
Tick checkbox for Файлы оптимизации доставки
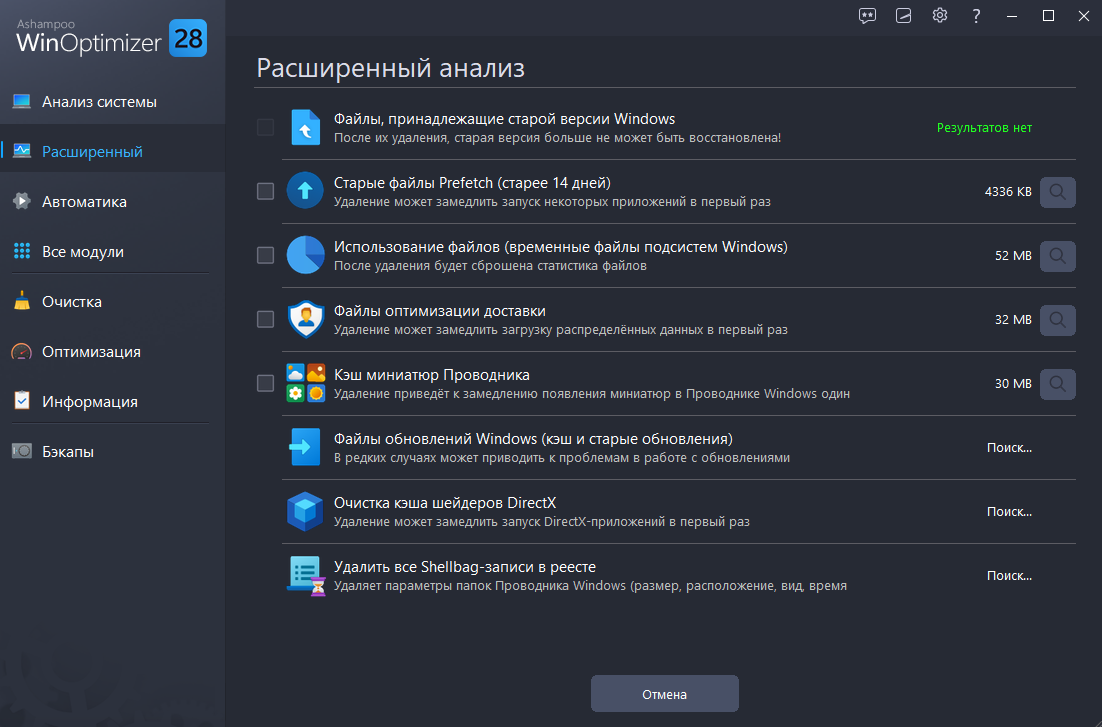[x=265, y=319]
